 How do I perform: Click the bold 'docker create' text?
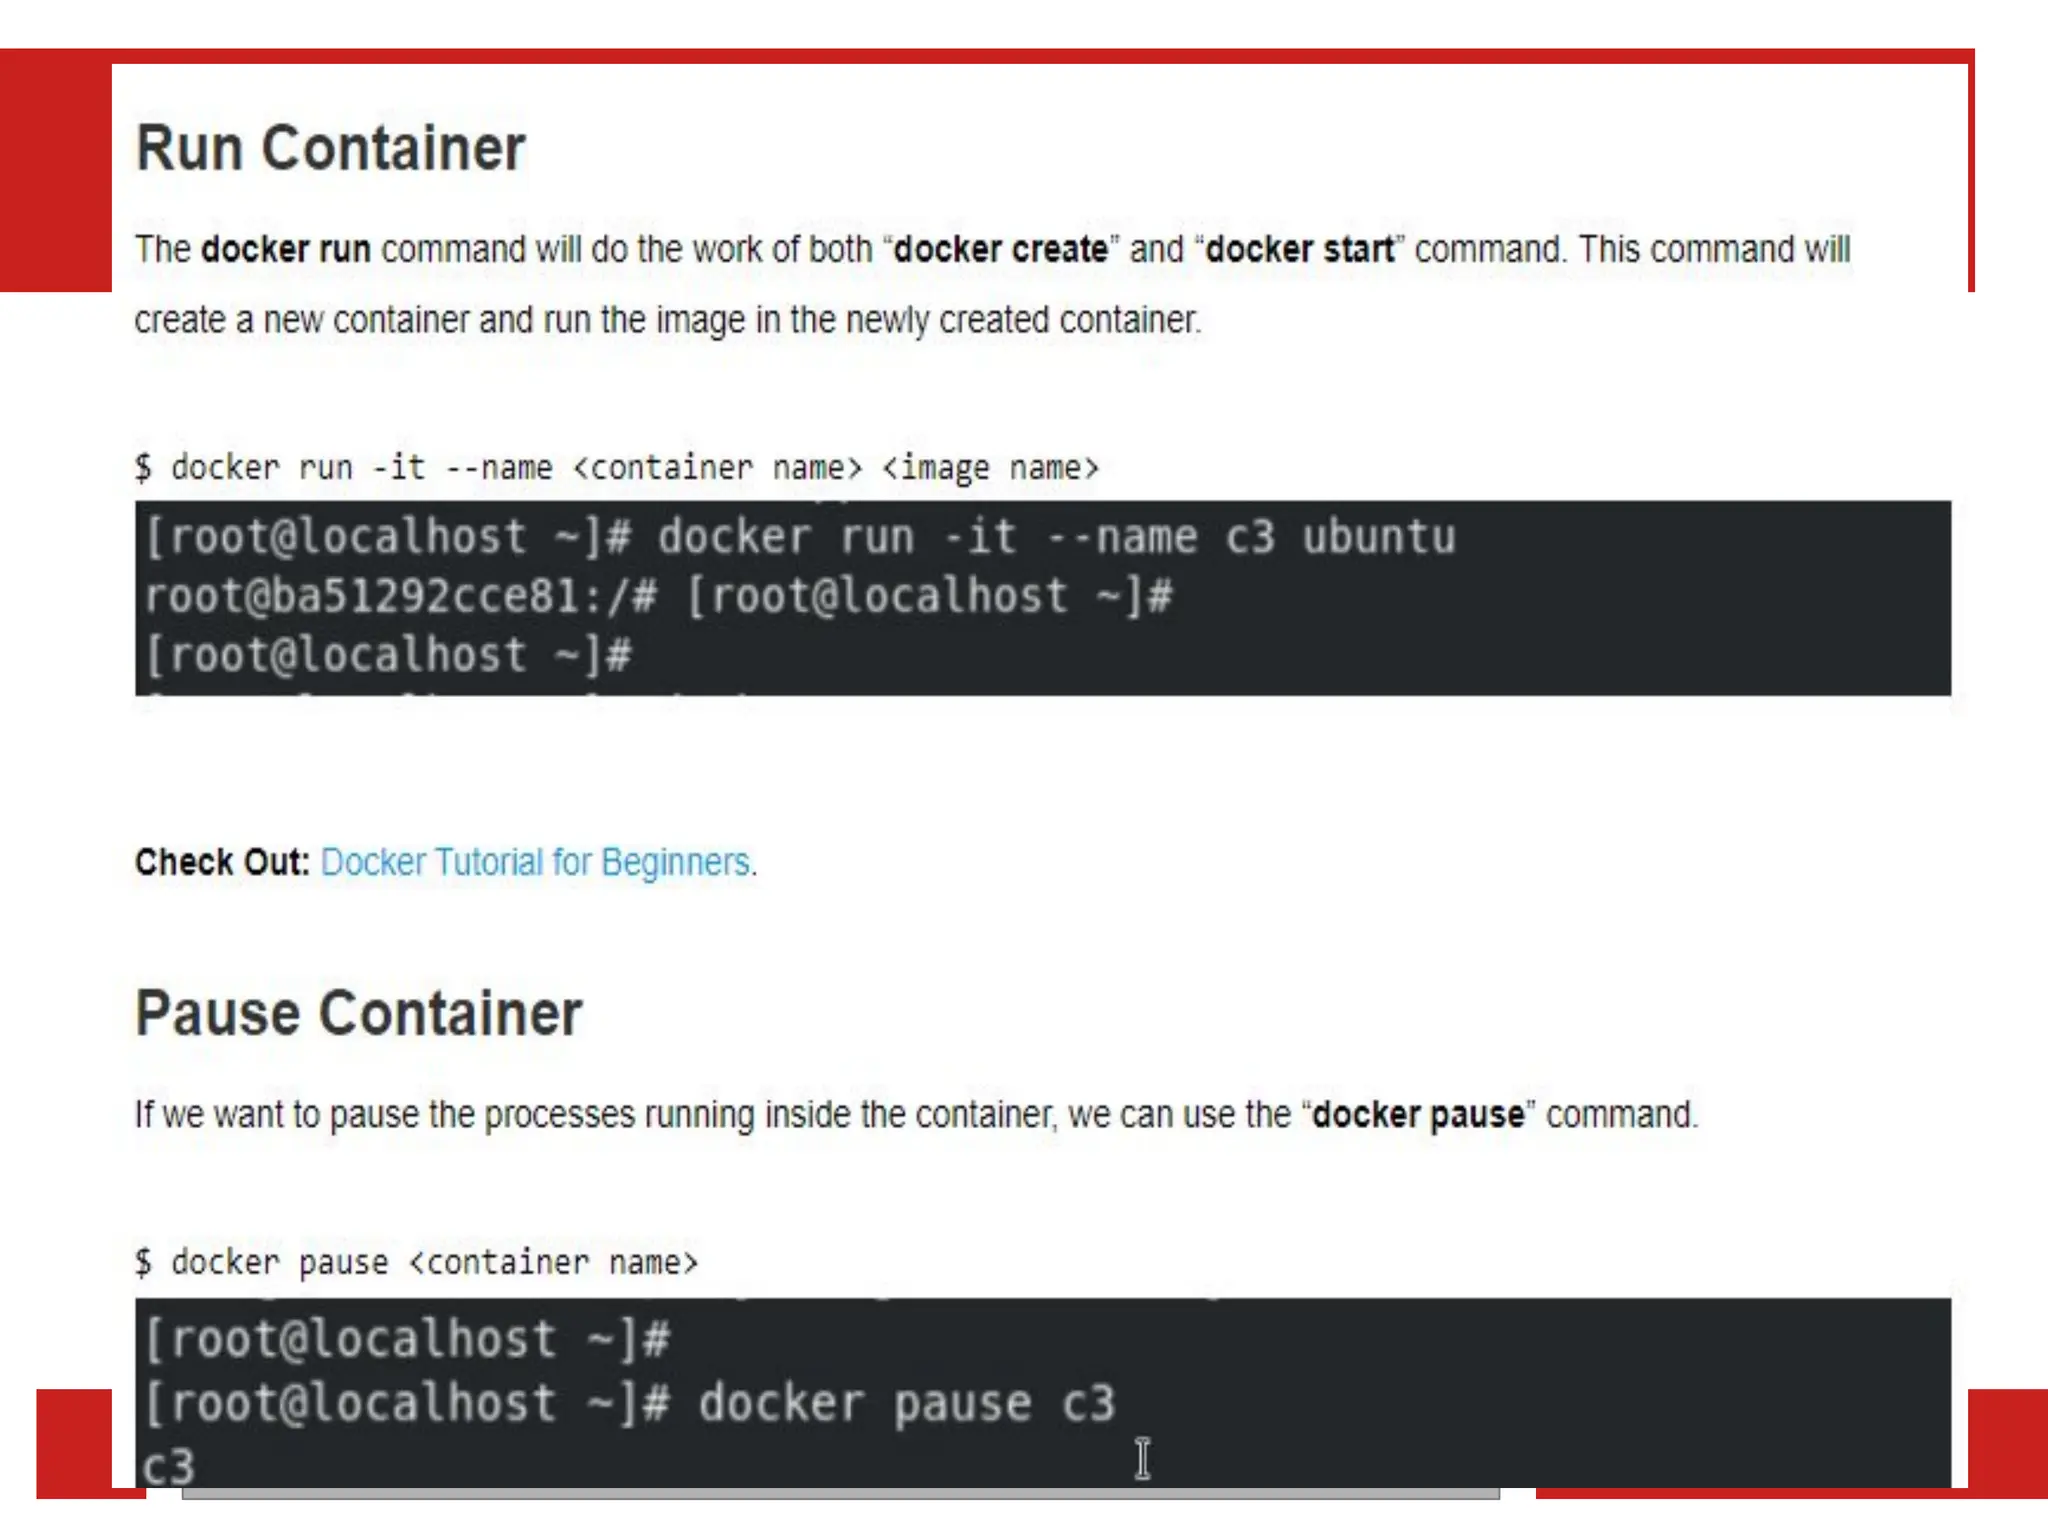[x=1001, y=249]
